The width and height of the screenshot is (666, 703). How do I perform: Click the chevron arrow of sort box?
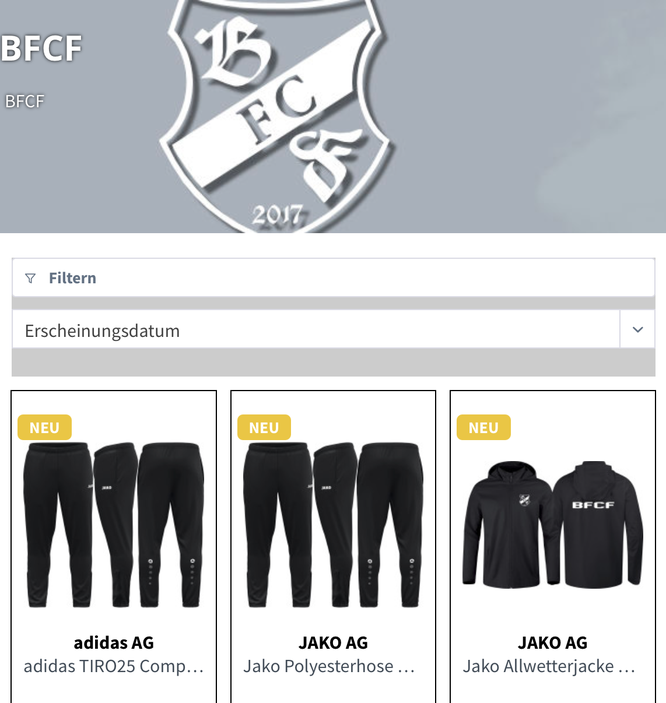coord(637,330)
